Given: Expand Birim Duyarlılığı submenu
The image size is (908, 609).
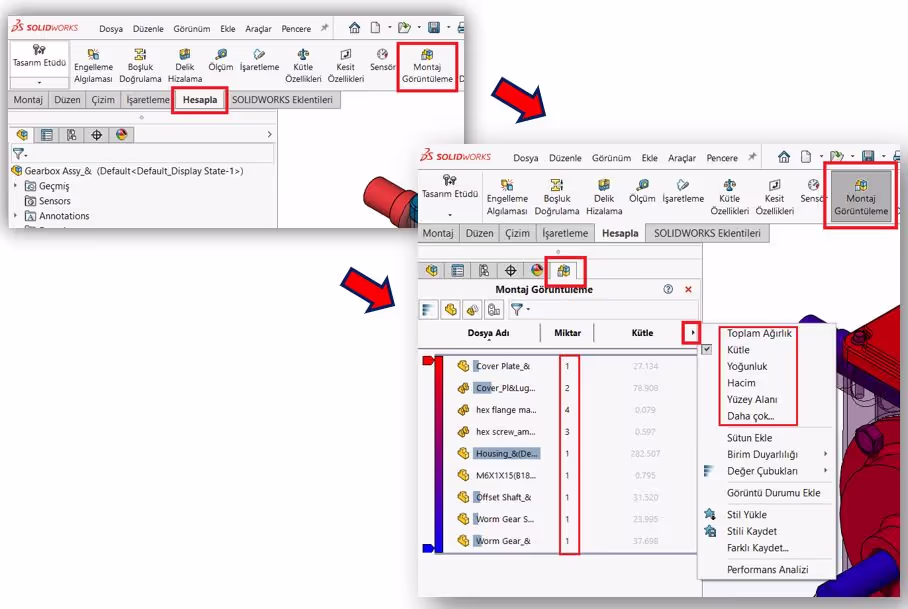Looking at the screenshot, I should (825, 454).
